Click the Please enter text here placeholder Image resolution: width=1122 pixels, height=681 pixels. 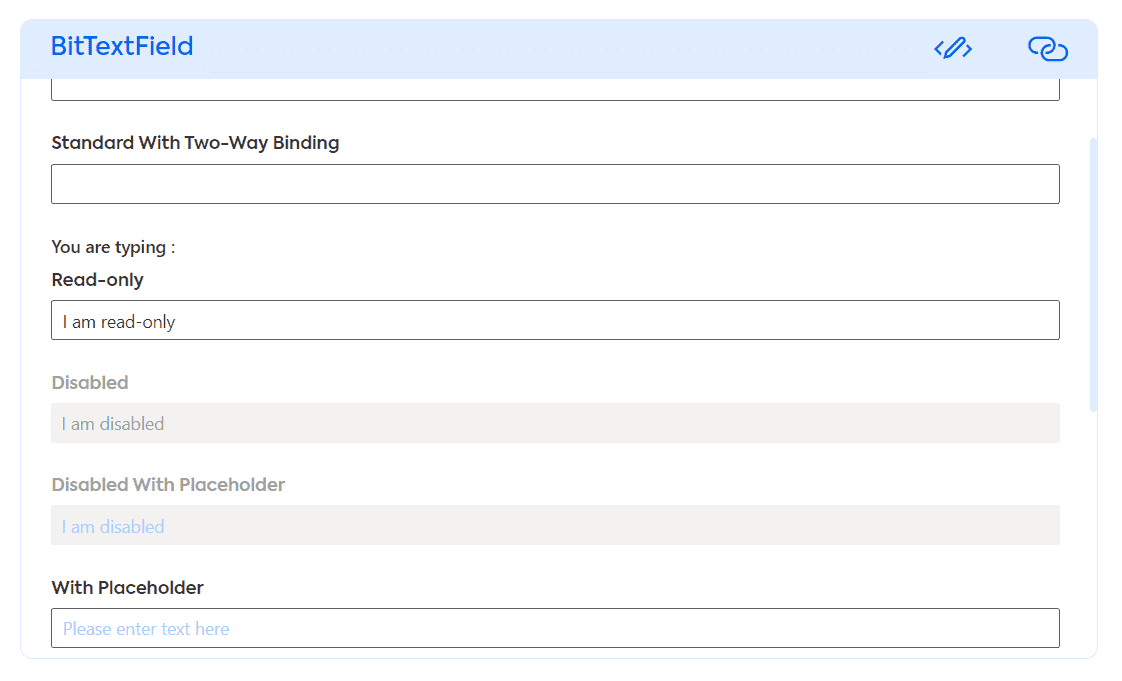click(147, 628)
